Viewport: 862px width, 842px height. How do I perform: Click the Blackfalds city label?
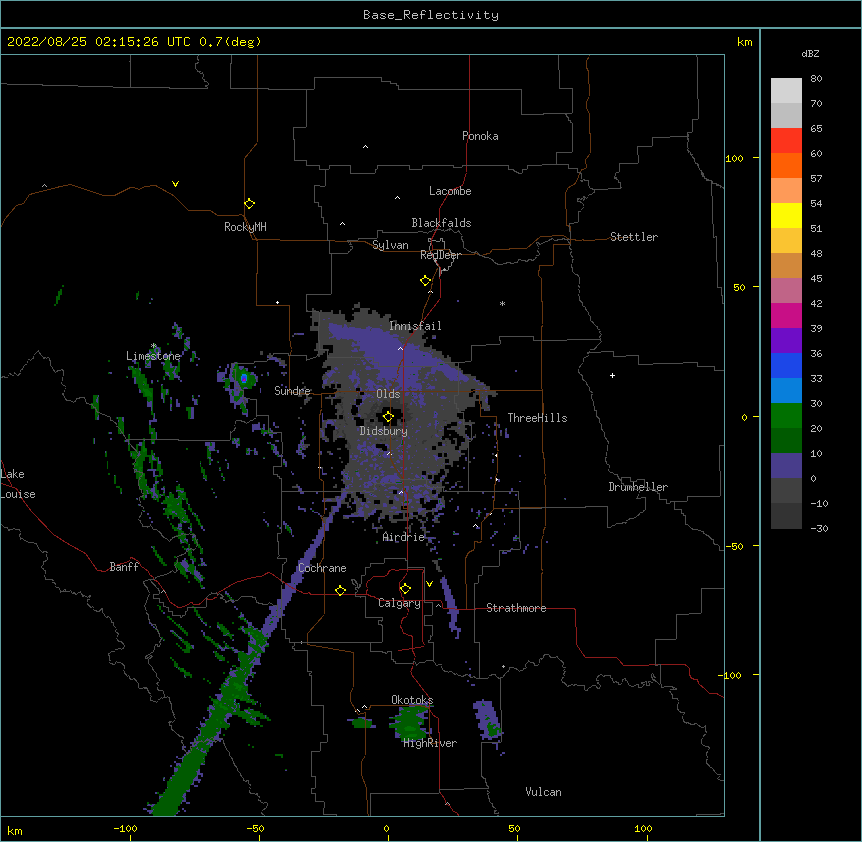441,223
